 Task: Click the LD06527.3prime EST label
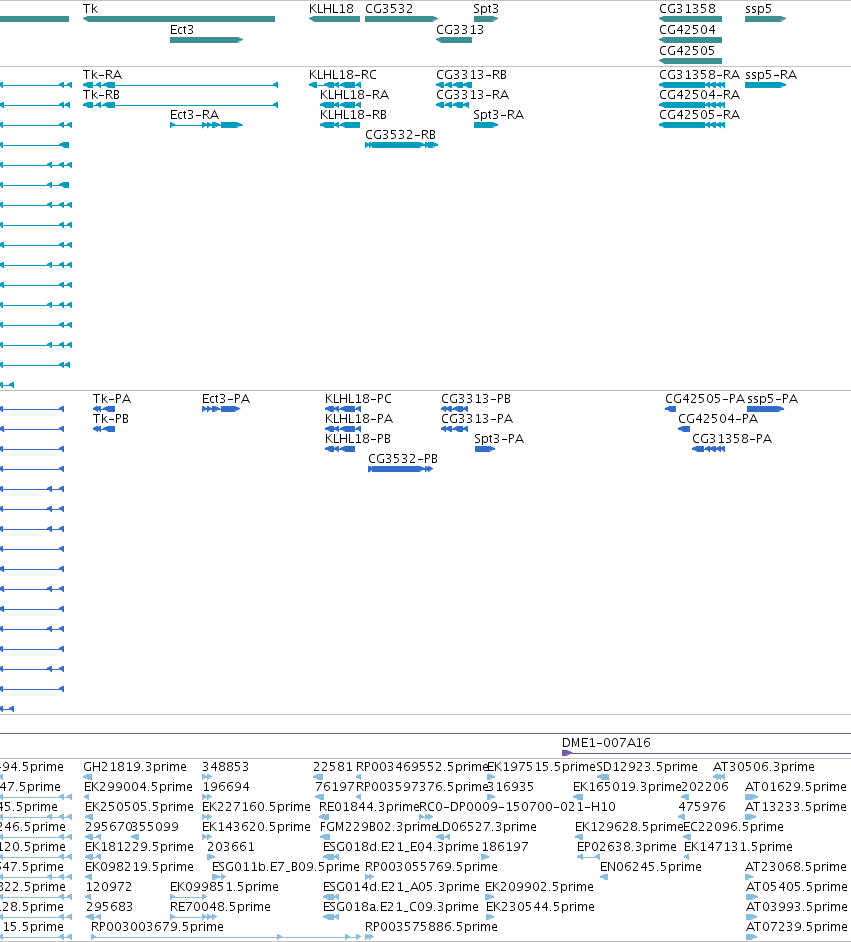[x=486, y=827]
